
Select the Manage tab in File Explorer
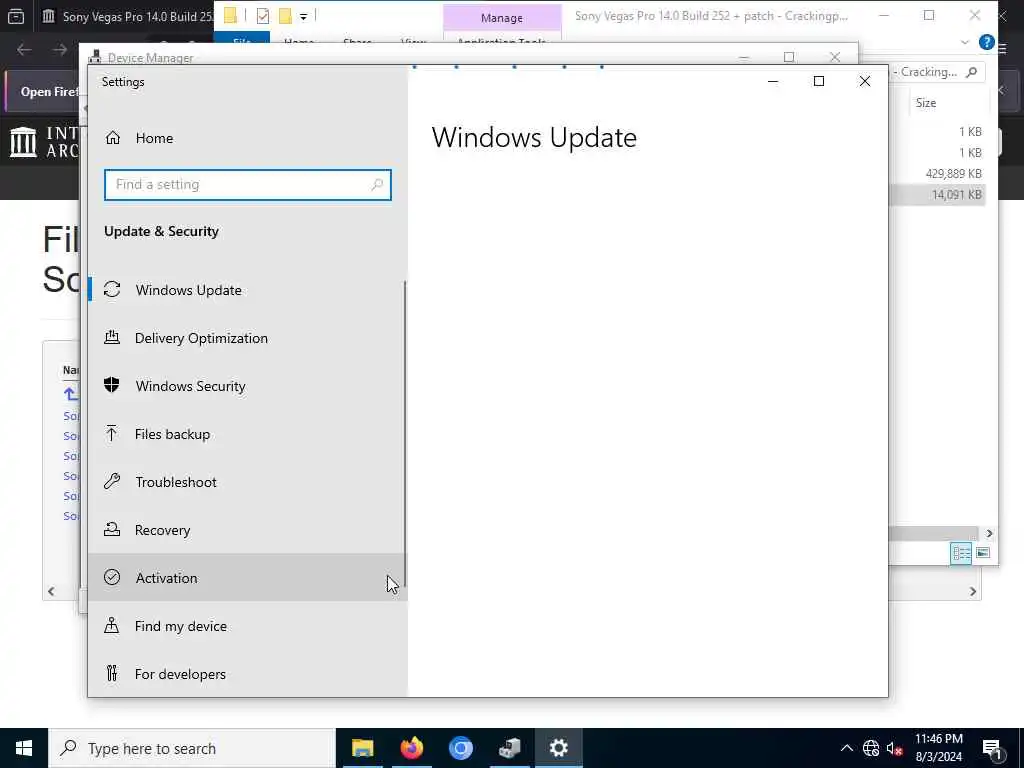point(502,18)
